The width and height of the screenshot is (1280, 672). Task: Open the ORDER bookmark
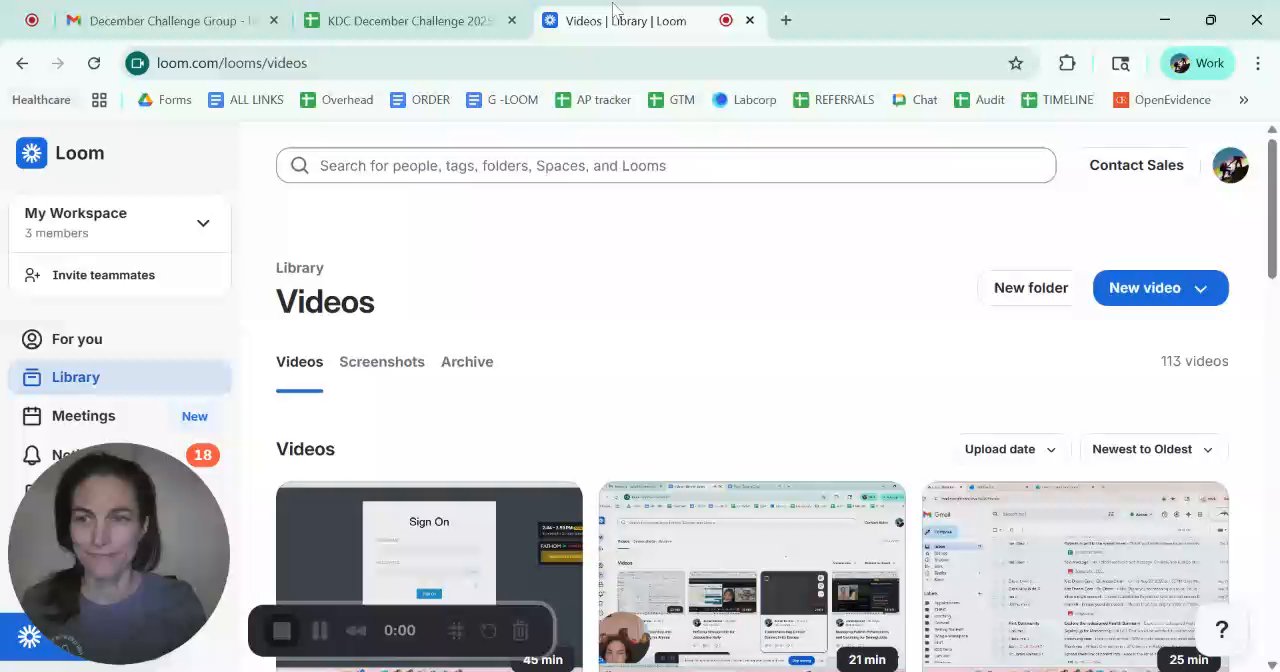coord(420,100)
